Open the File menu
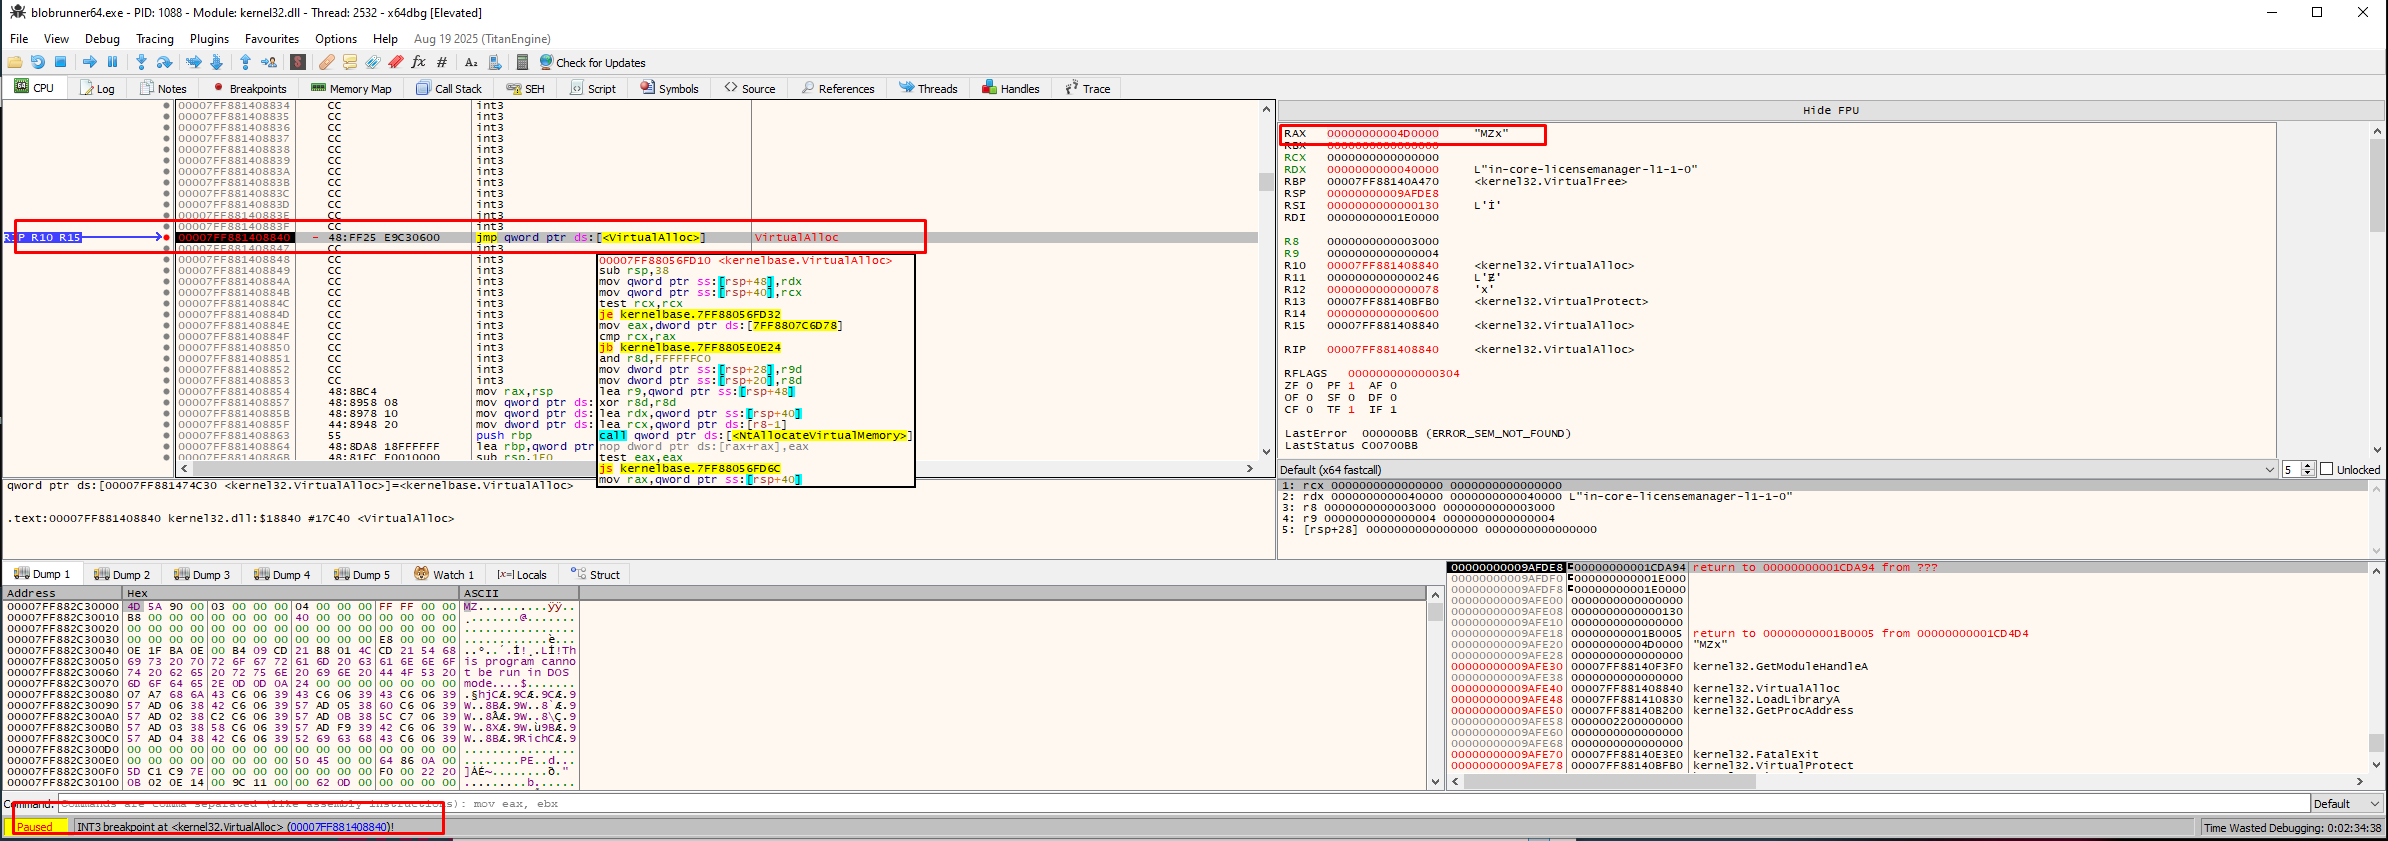 pyautogui.click(x=19, y=39)
